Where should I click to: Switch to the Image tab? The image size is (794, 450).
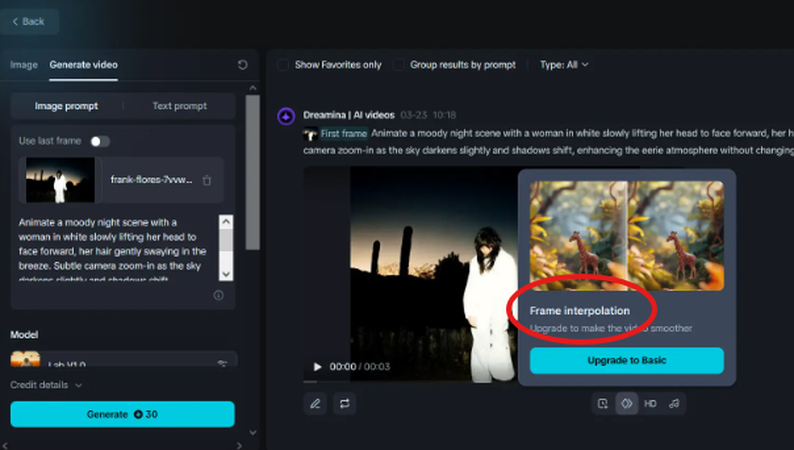[24, 65]
